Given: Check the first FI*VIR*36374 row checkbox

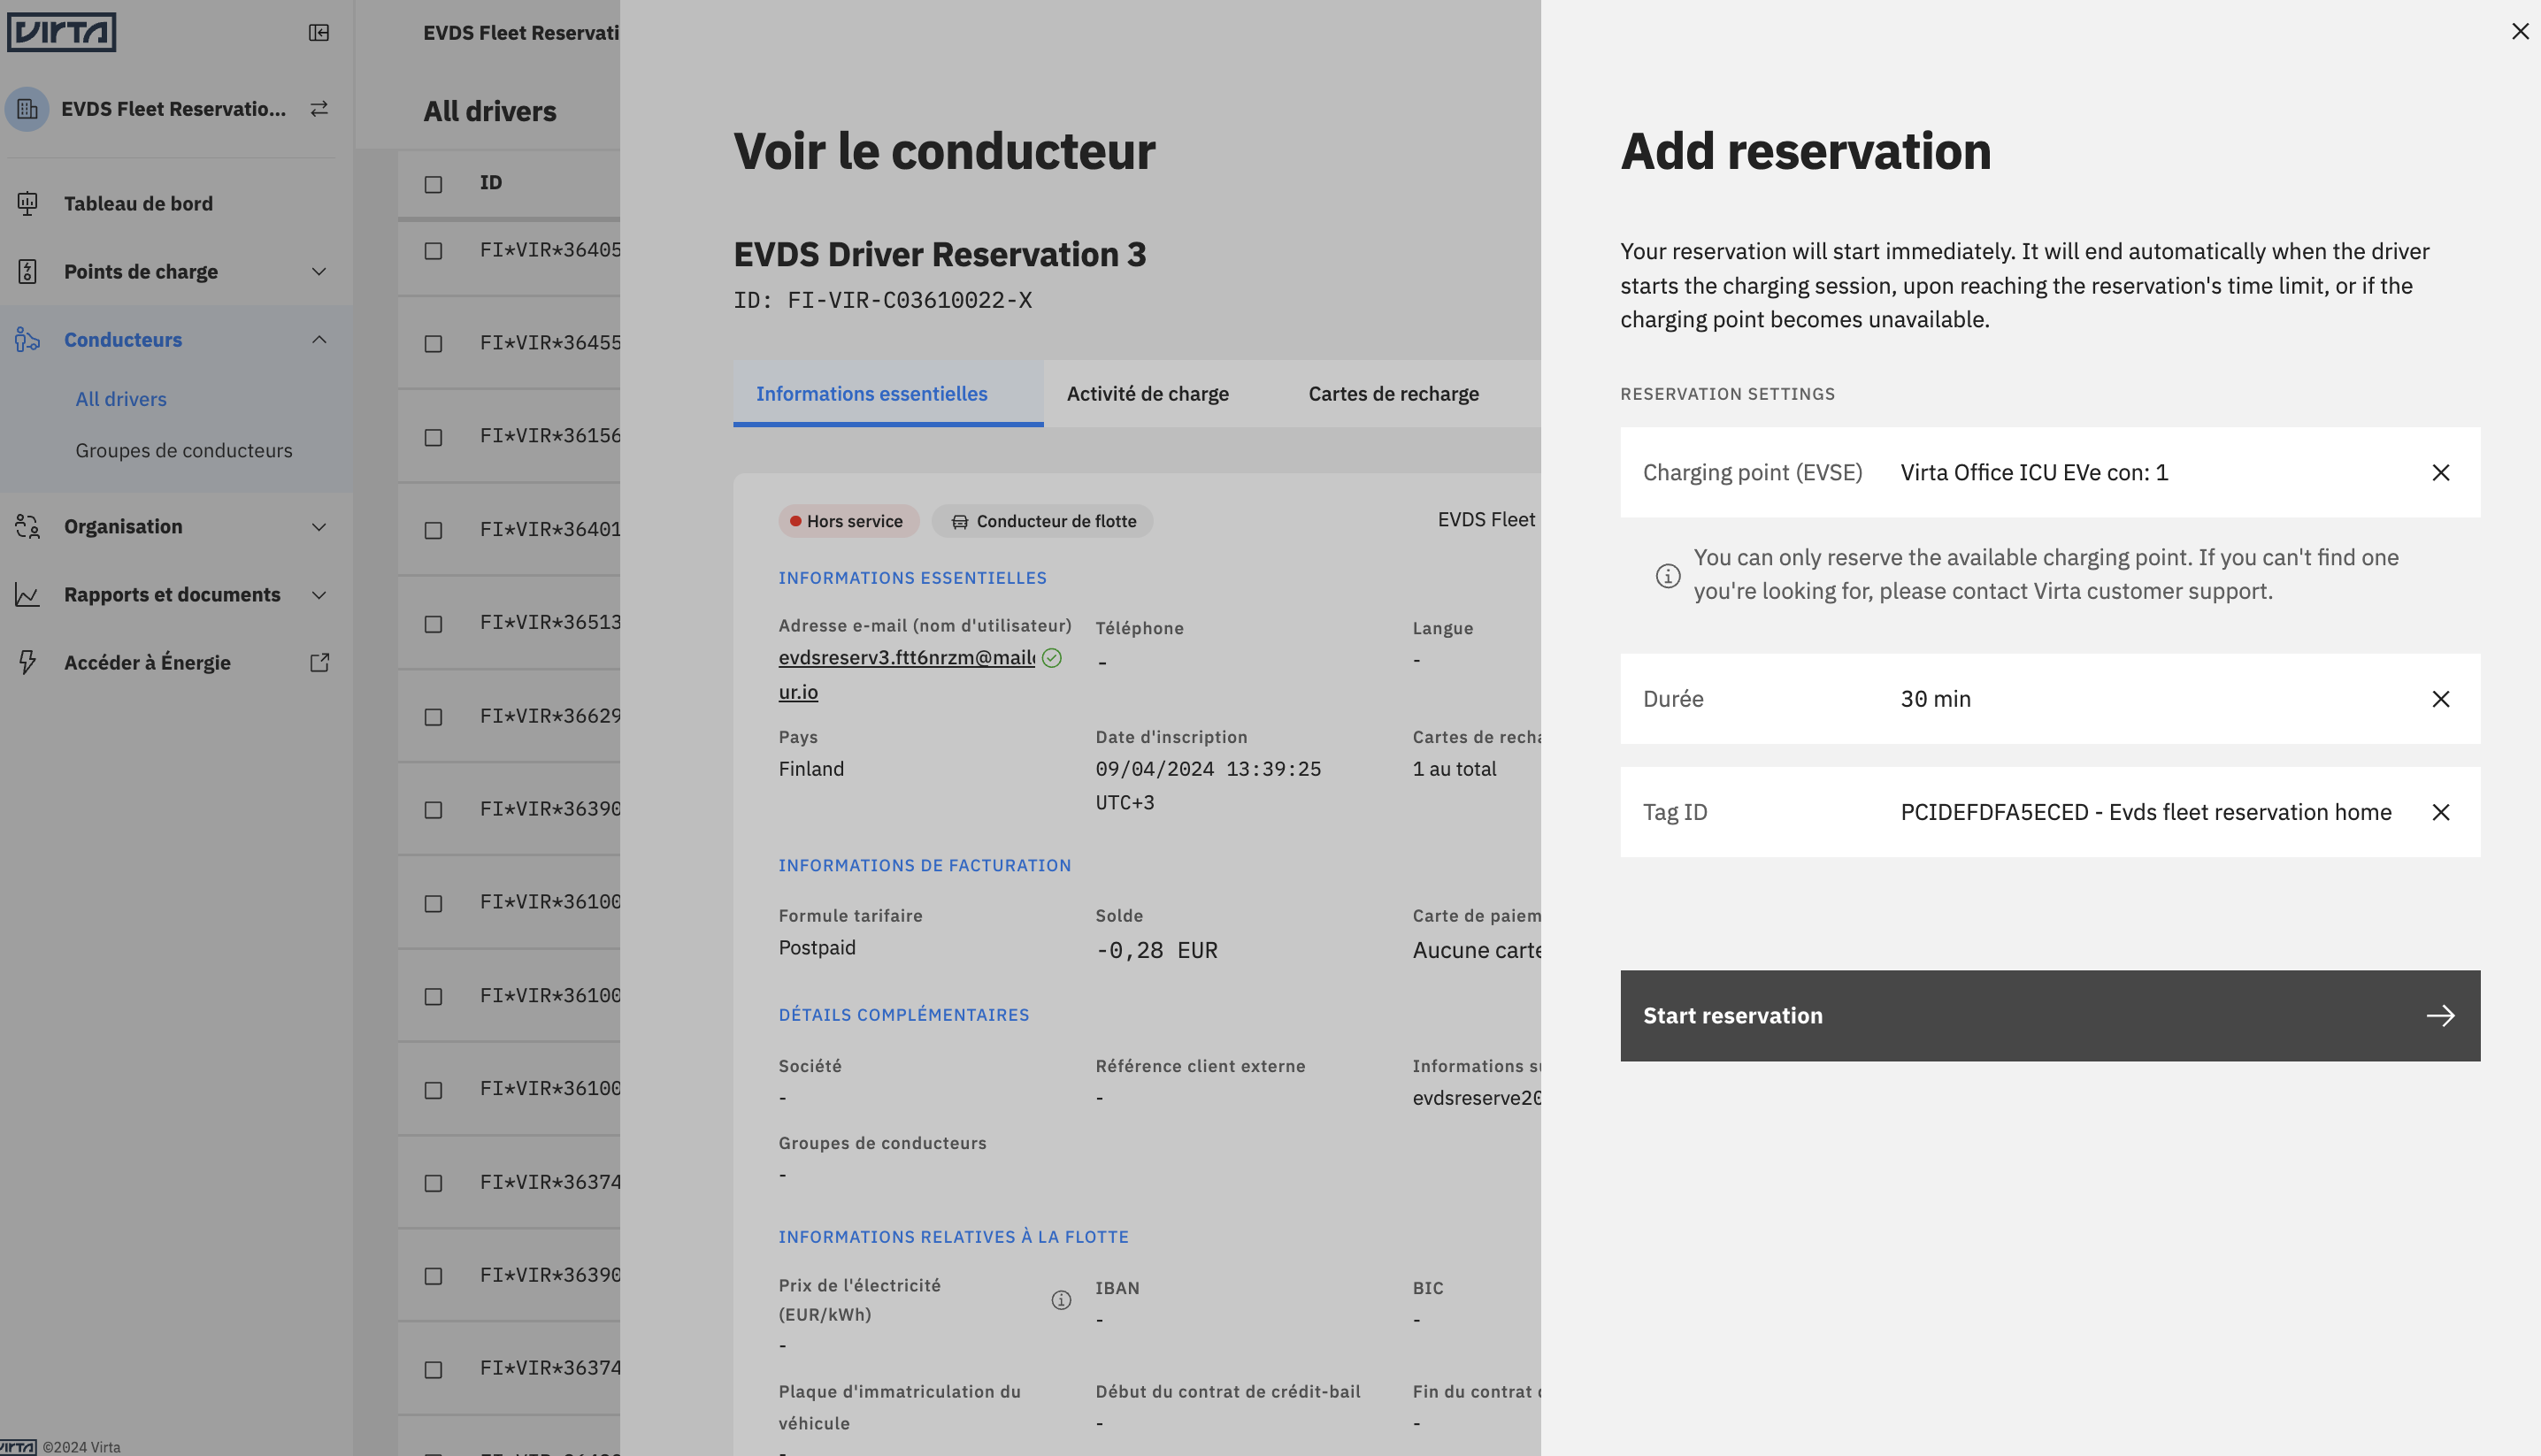Looking at the screenshot, I should click(x=433, y=1183).
